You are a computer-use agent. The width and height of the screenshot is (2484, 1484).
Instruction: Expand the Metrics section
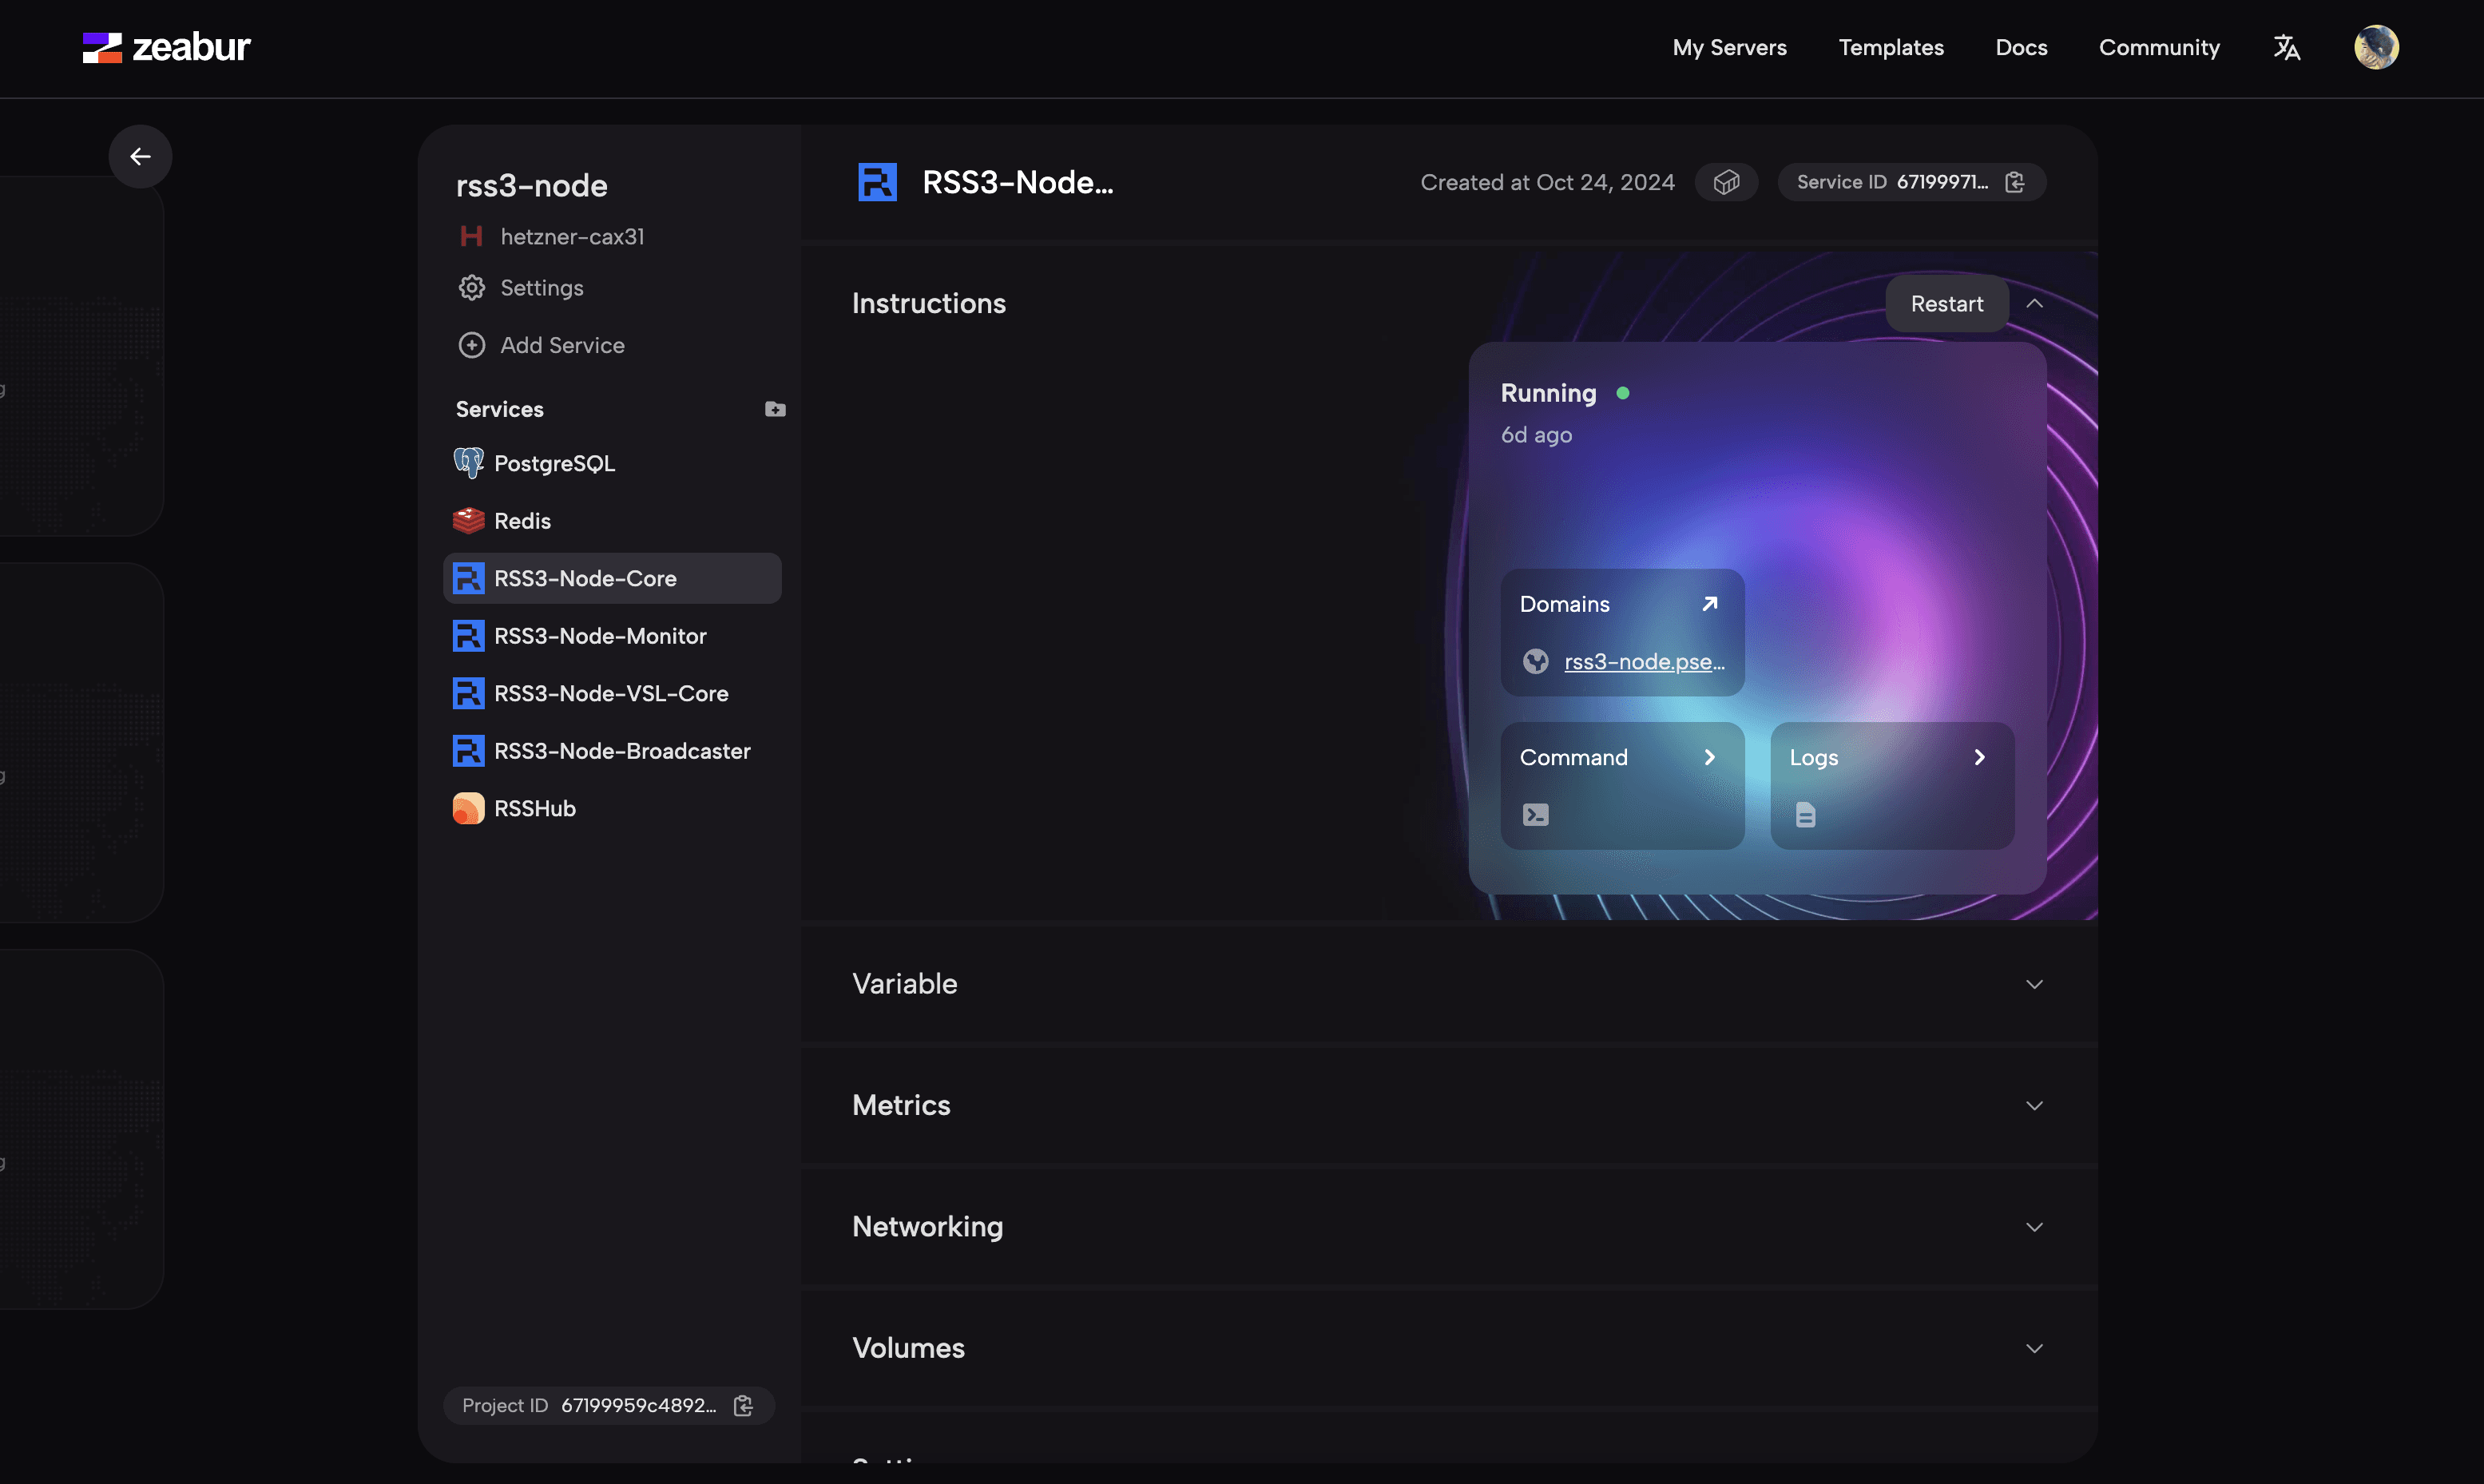2034,1105
